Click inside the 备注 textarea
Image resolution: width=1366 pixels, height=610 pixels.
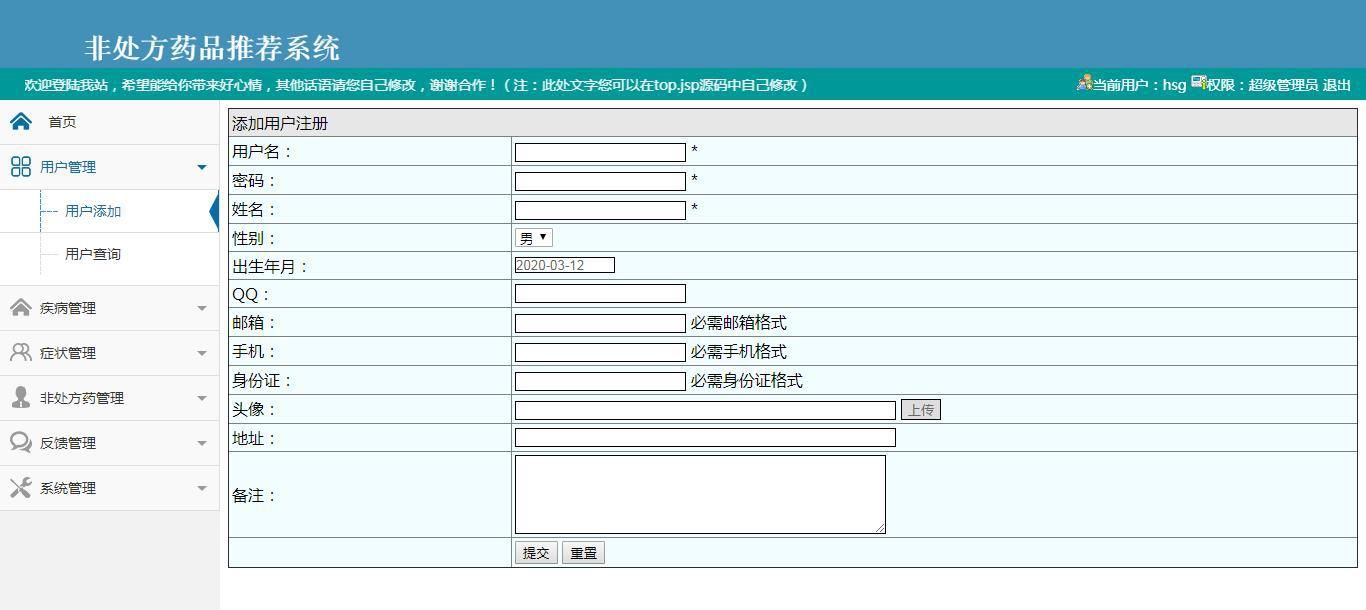click(x=700, y=494)
